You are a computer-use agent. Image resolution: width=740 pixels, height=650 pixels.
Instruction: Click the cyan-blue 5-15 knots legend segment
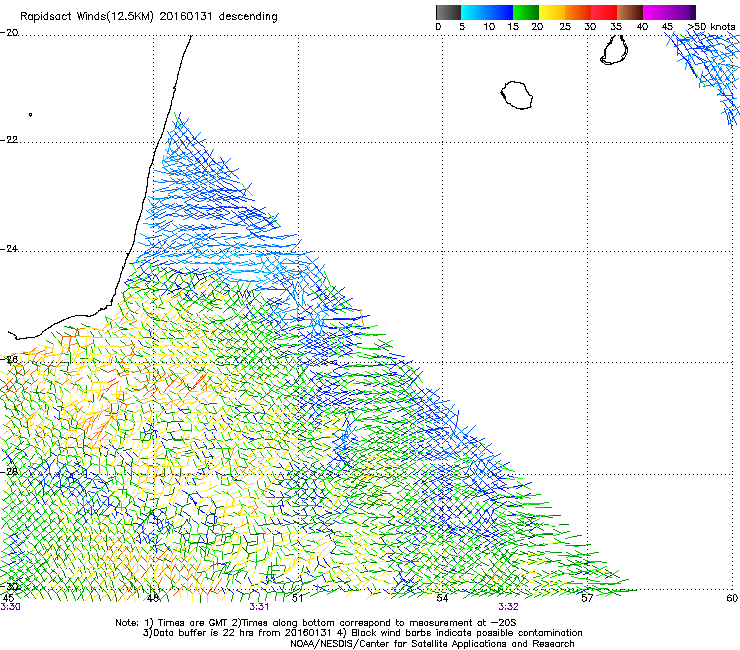tap(487, 12)
